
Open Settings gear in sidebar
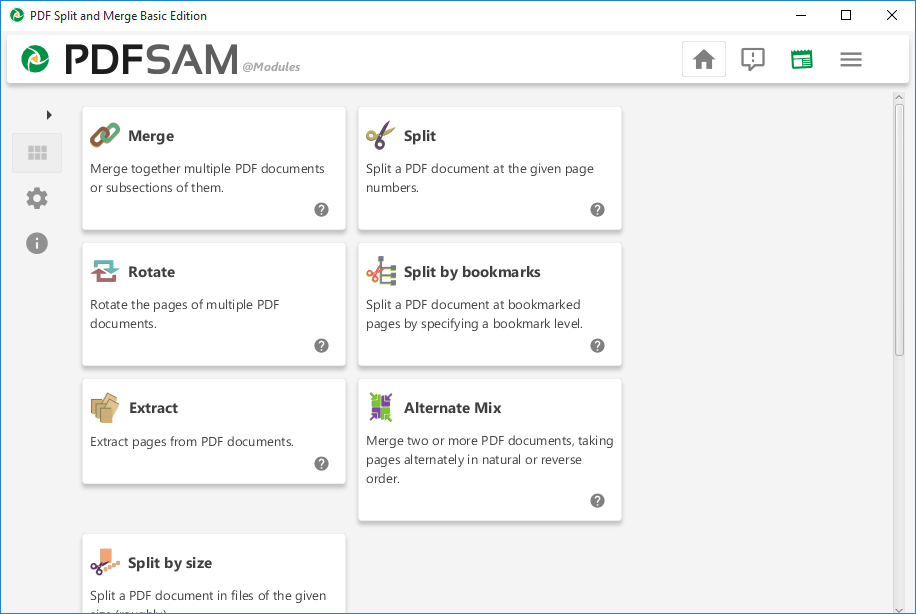click(x=37, y=198)
